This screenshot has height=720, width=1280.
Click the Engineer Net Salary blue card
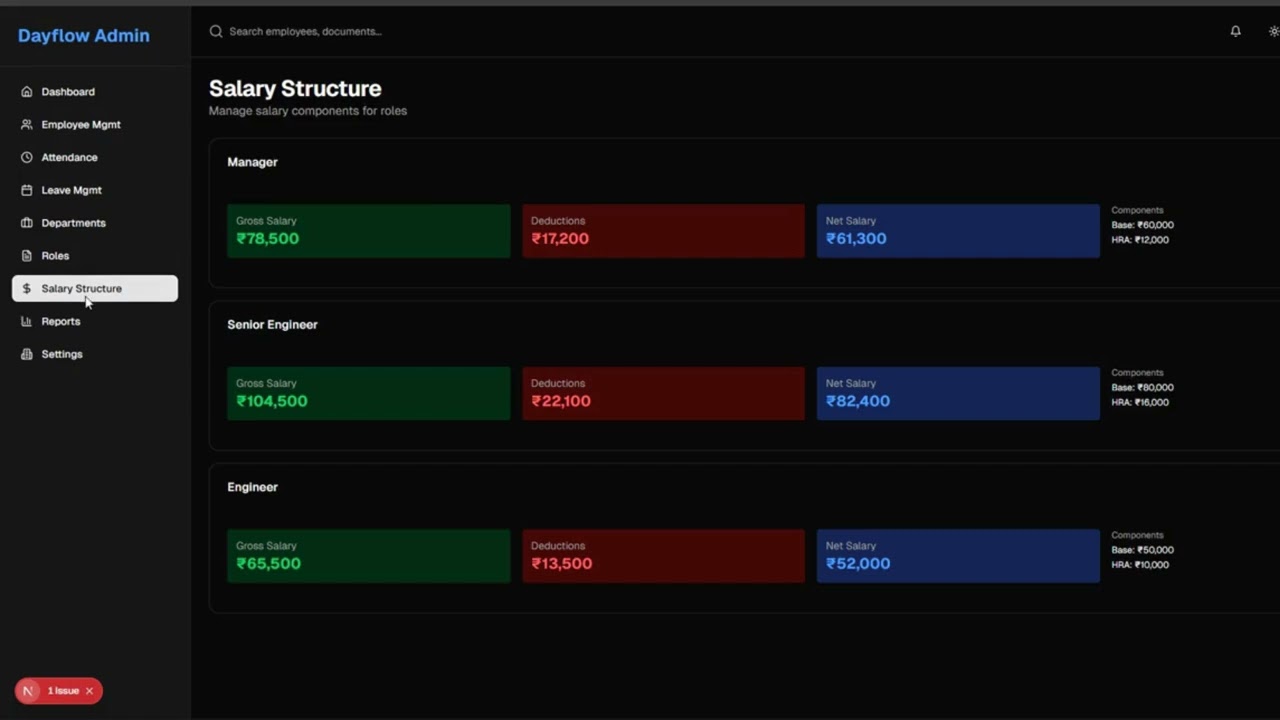click(x=958, y=556)
